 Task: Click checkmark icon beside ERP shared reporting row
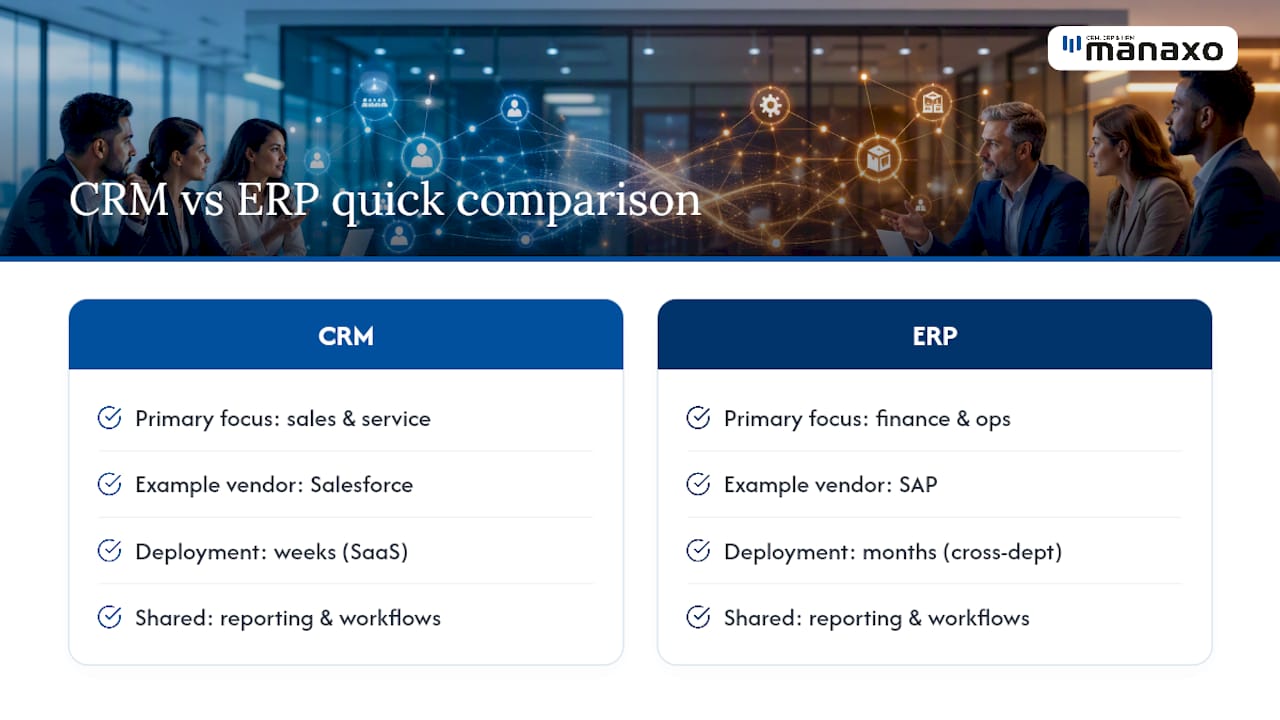698,617
